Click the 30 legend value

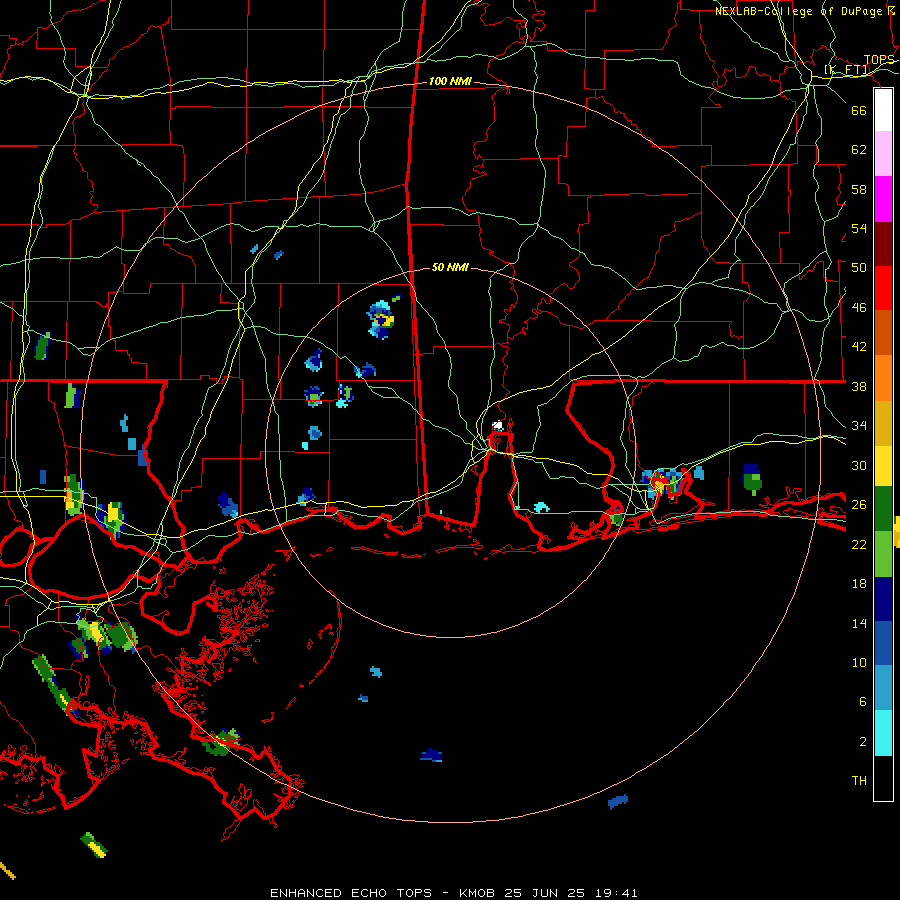[x=859, y=465]
